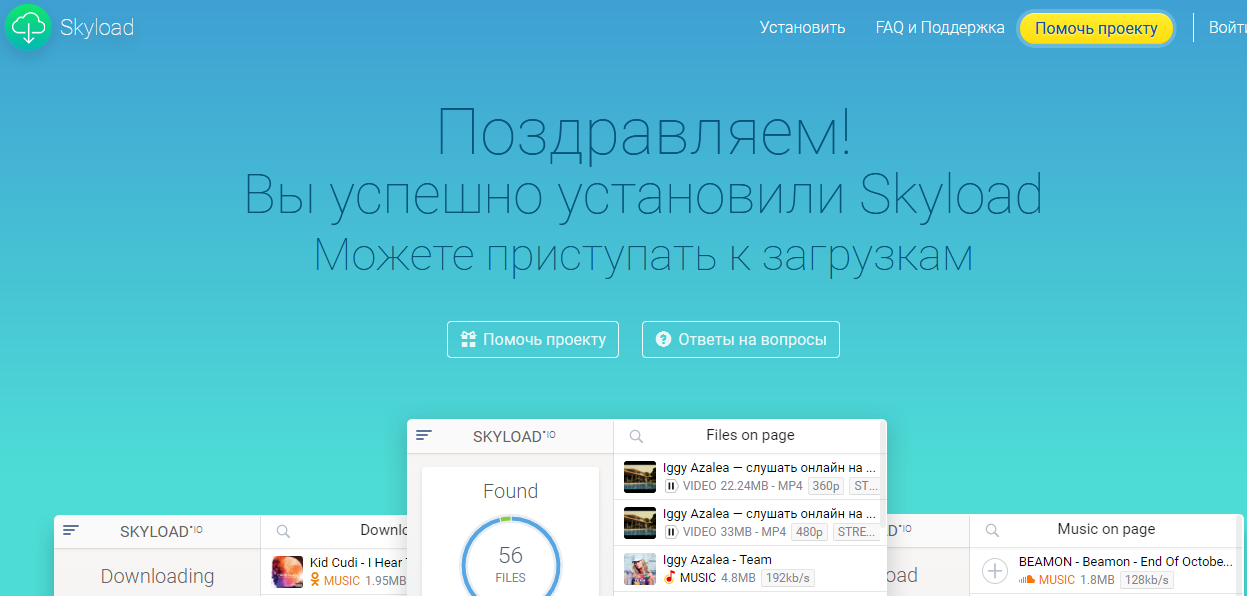The width and height of the screenshot is (1247, 596).
Task: Click Kid Cudi - I Hear track title
Action: [x=356, y=563]
